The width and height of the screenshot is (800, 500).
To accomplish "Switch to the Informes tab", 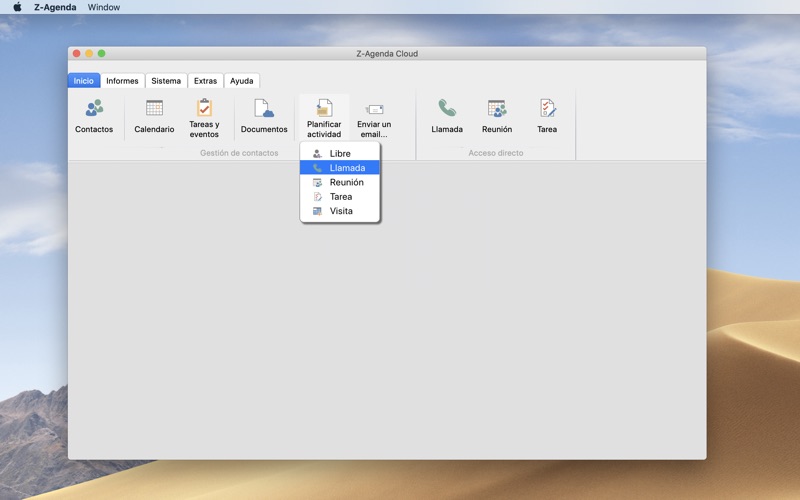I will [x=122, y=81].
